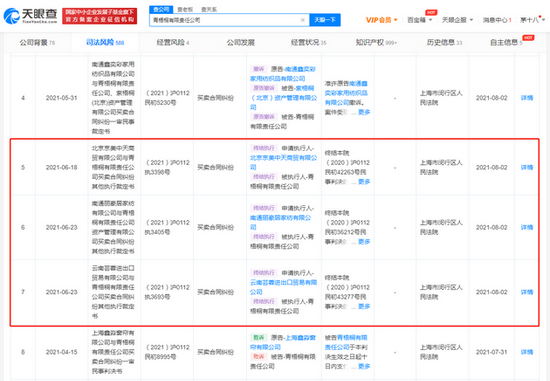Open 云南晋霖进出口贸易有限公司 applicant link
The image size is (550, 381).
(x=283, y=287)
